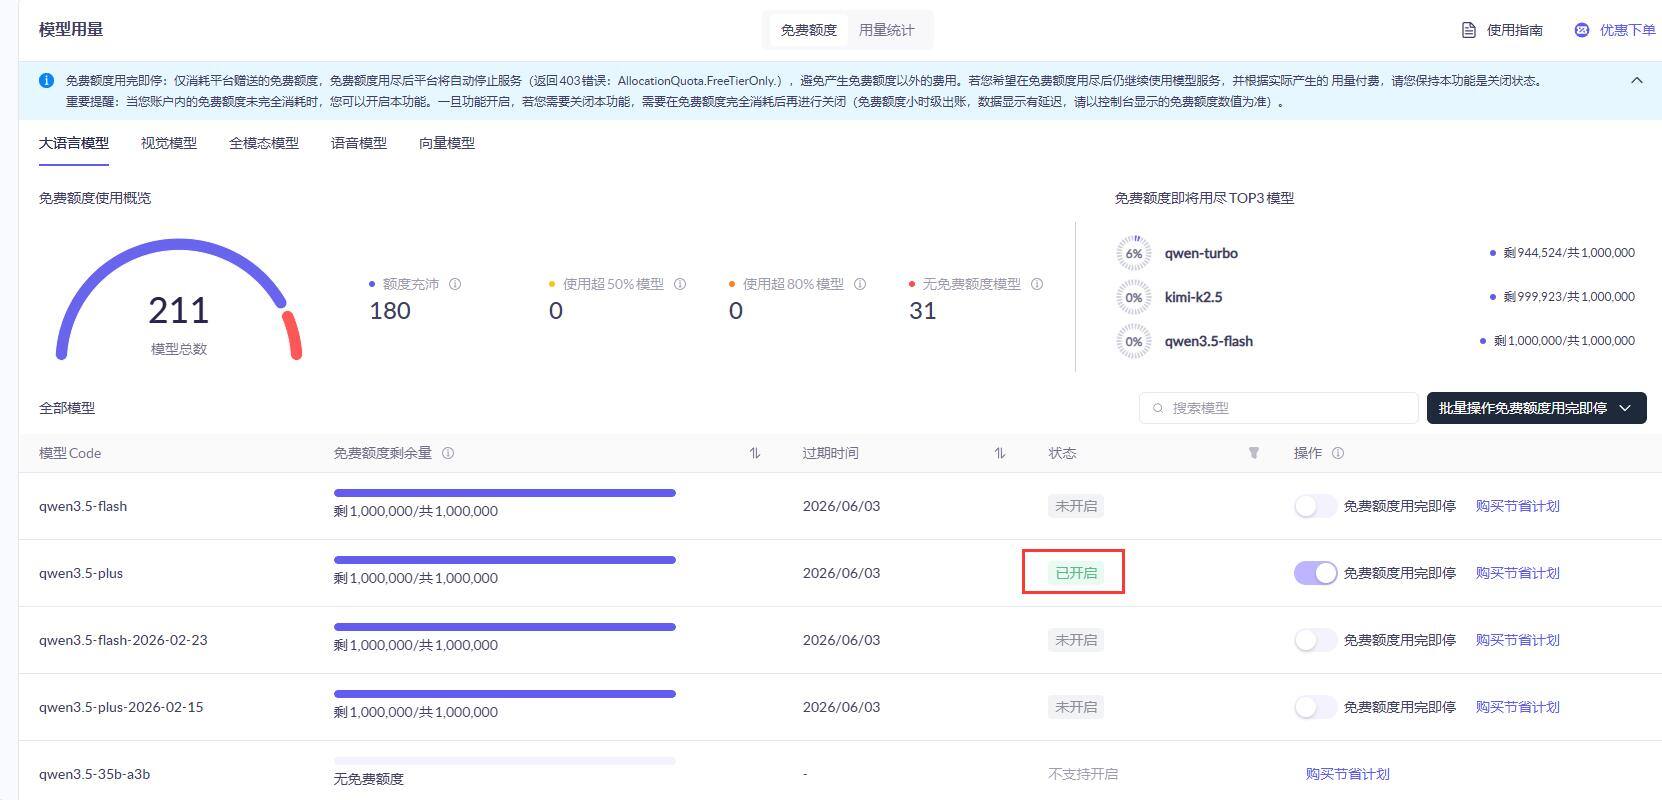Disable 免费额度用完即停 toggle for qwen3.5-plus
The width and height of the screenshot is (1662, 800).
(x=1315, y=573)
